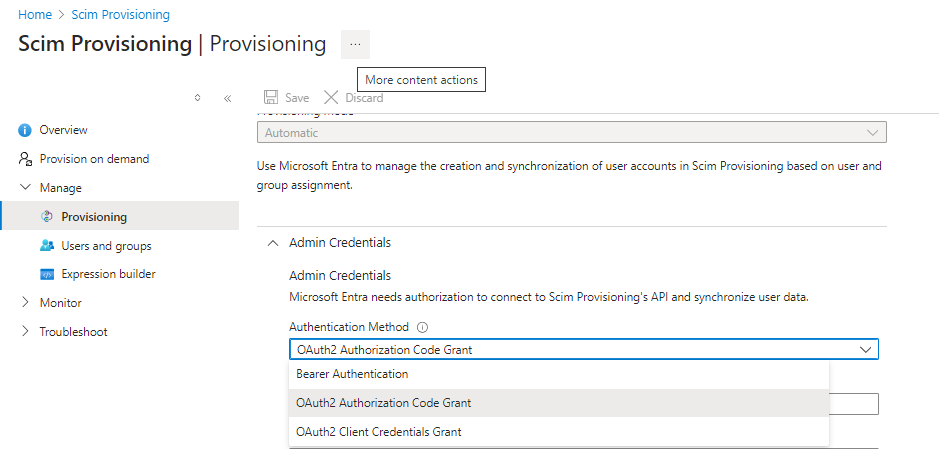This screenshot has height=449, width=939.
Task: Click the Users and groups icon
Action: coord(47,245)
